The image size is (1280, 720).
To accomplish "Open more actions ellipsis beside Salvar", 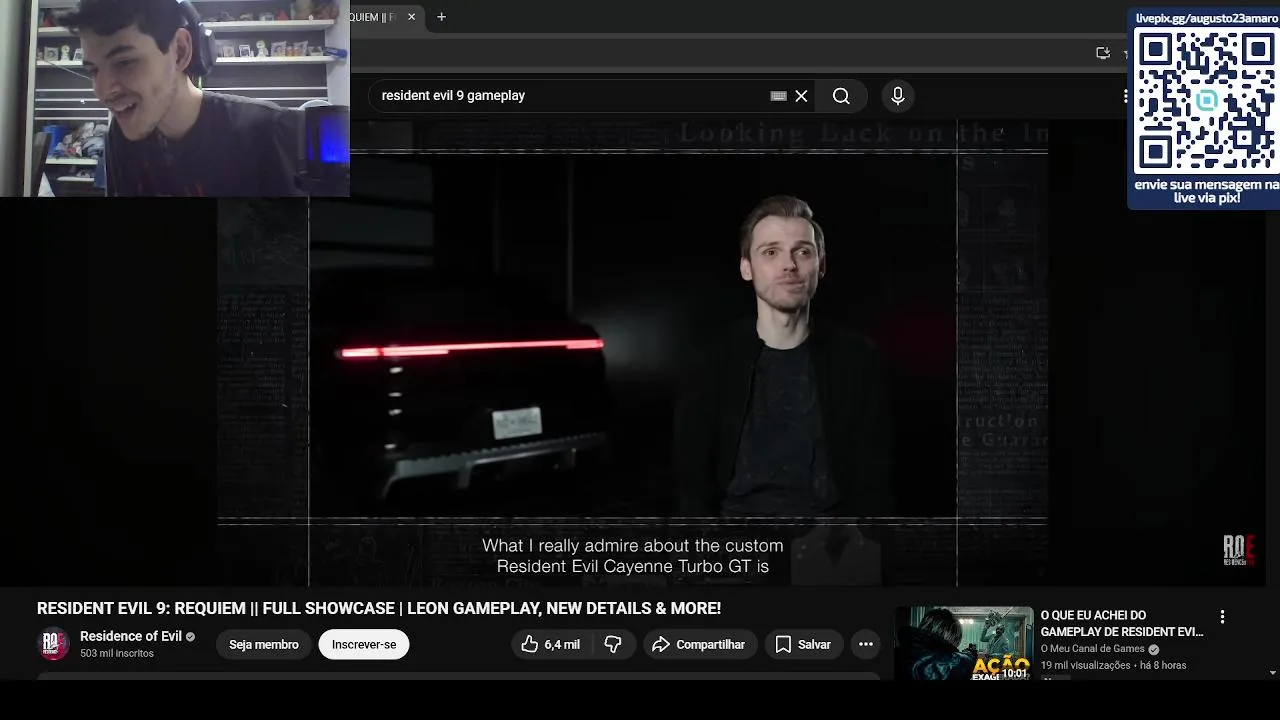I will (866, 645).
